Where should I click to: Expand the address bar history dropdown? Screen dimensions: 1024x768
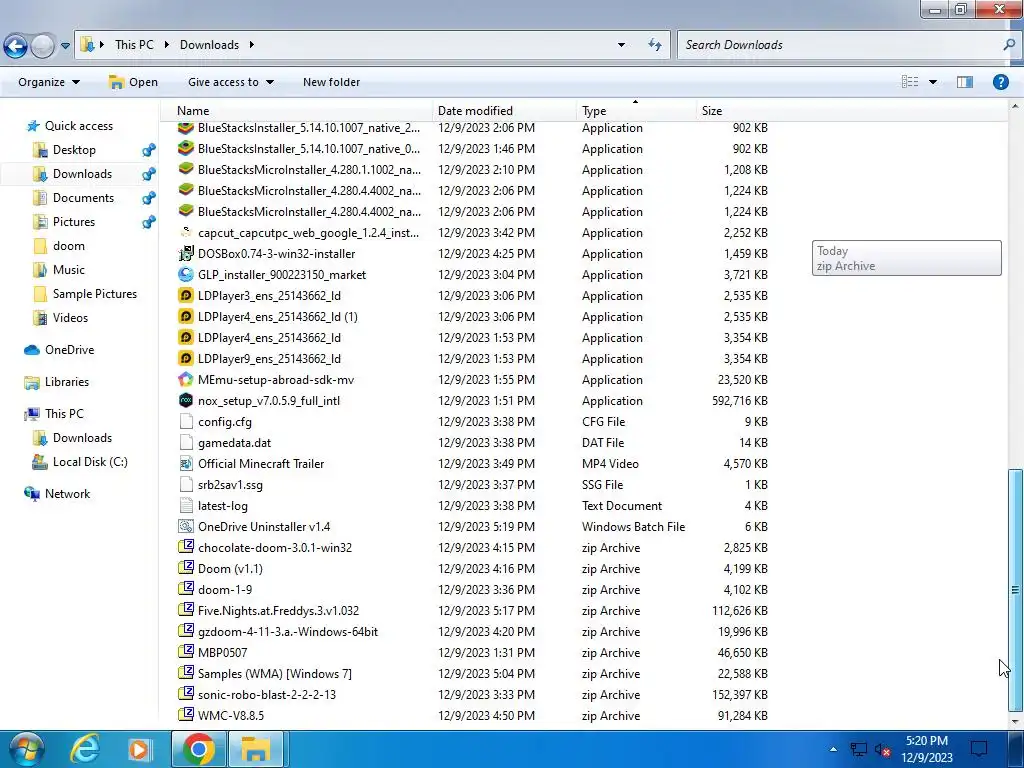click(621, 45)
